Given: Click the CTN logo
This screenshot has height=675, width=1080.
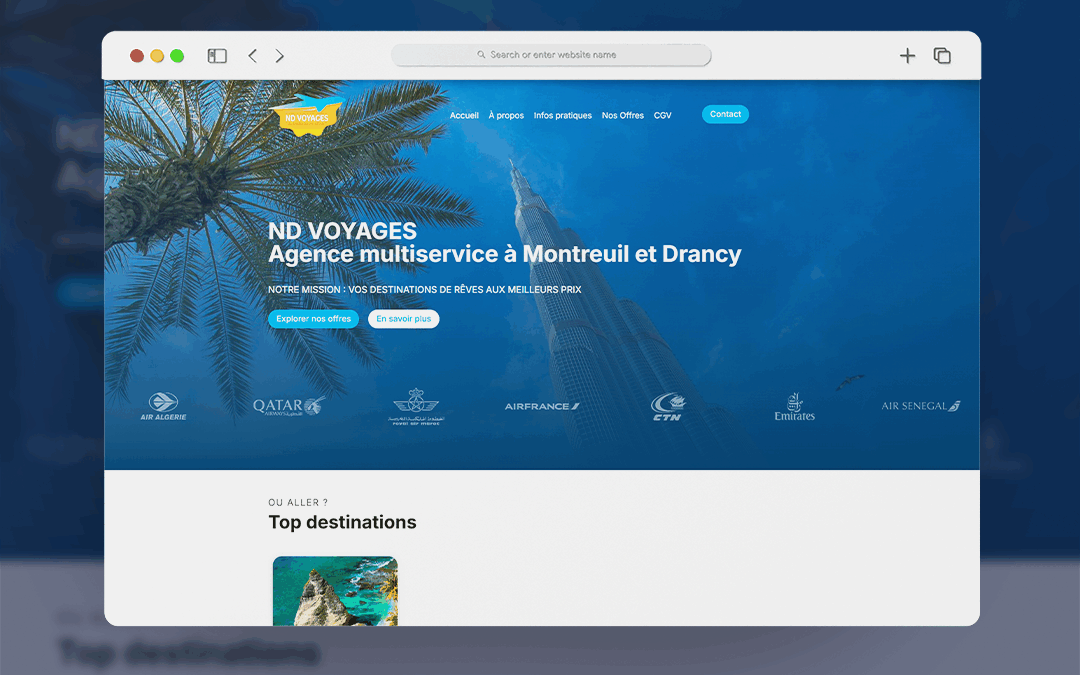Looking at the screenshot, I should click(667, 406).
